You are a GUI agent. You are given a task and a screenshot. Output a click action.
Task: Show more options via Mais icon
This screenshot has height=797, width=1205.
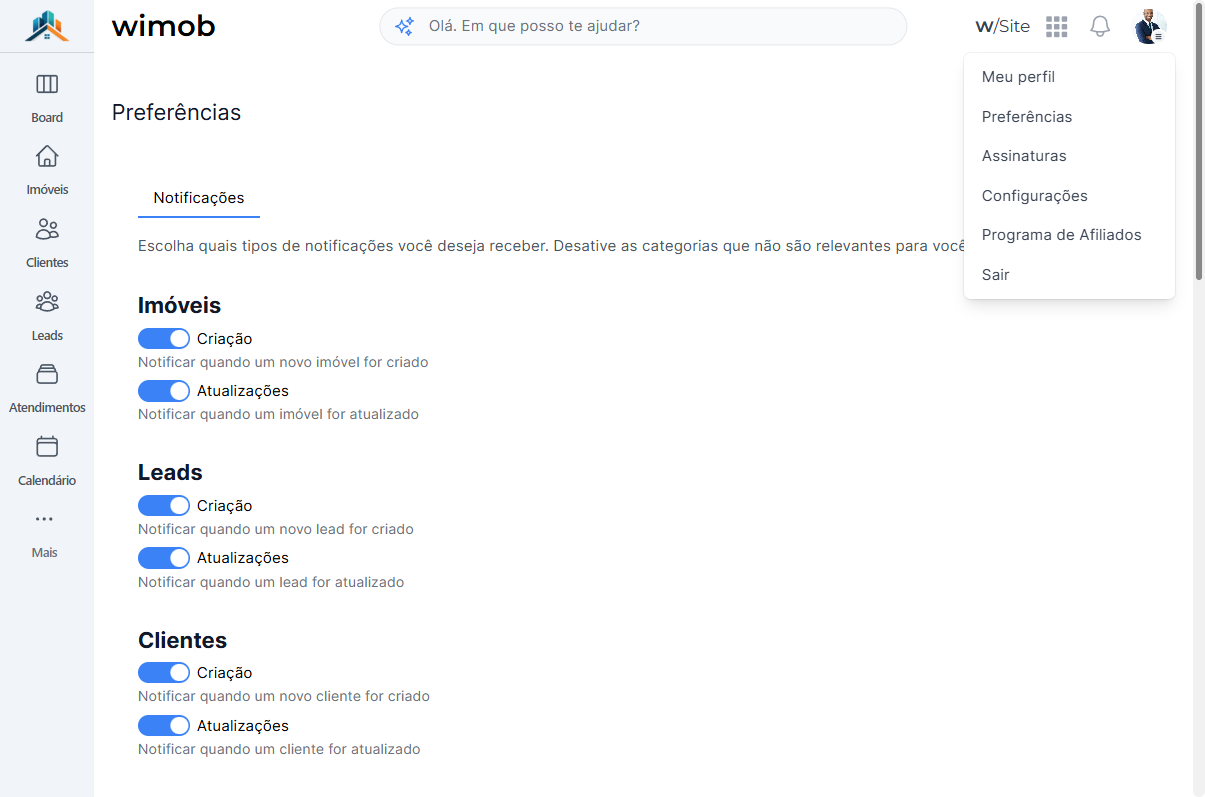pyautogui.click(x=44, y=519)
